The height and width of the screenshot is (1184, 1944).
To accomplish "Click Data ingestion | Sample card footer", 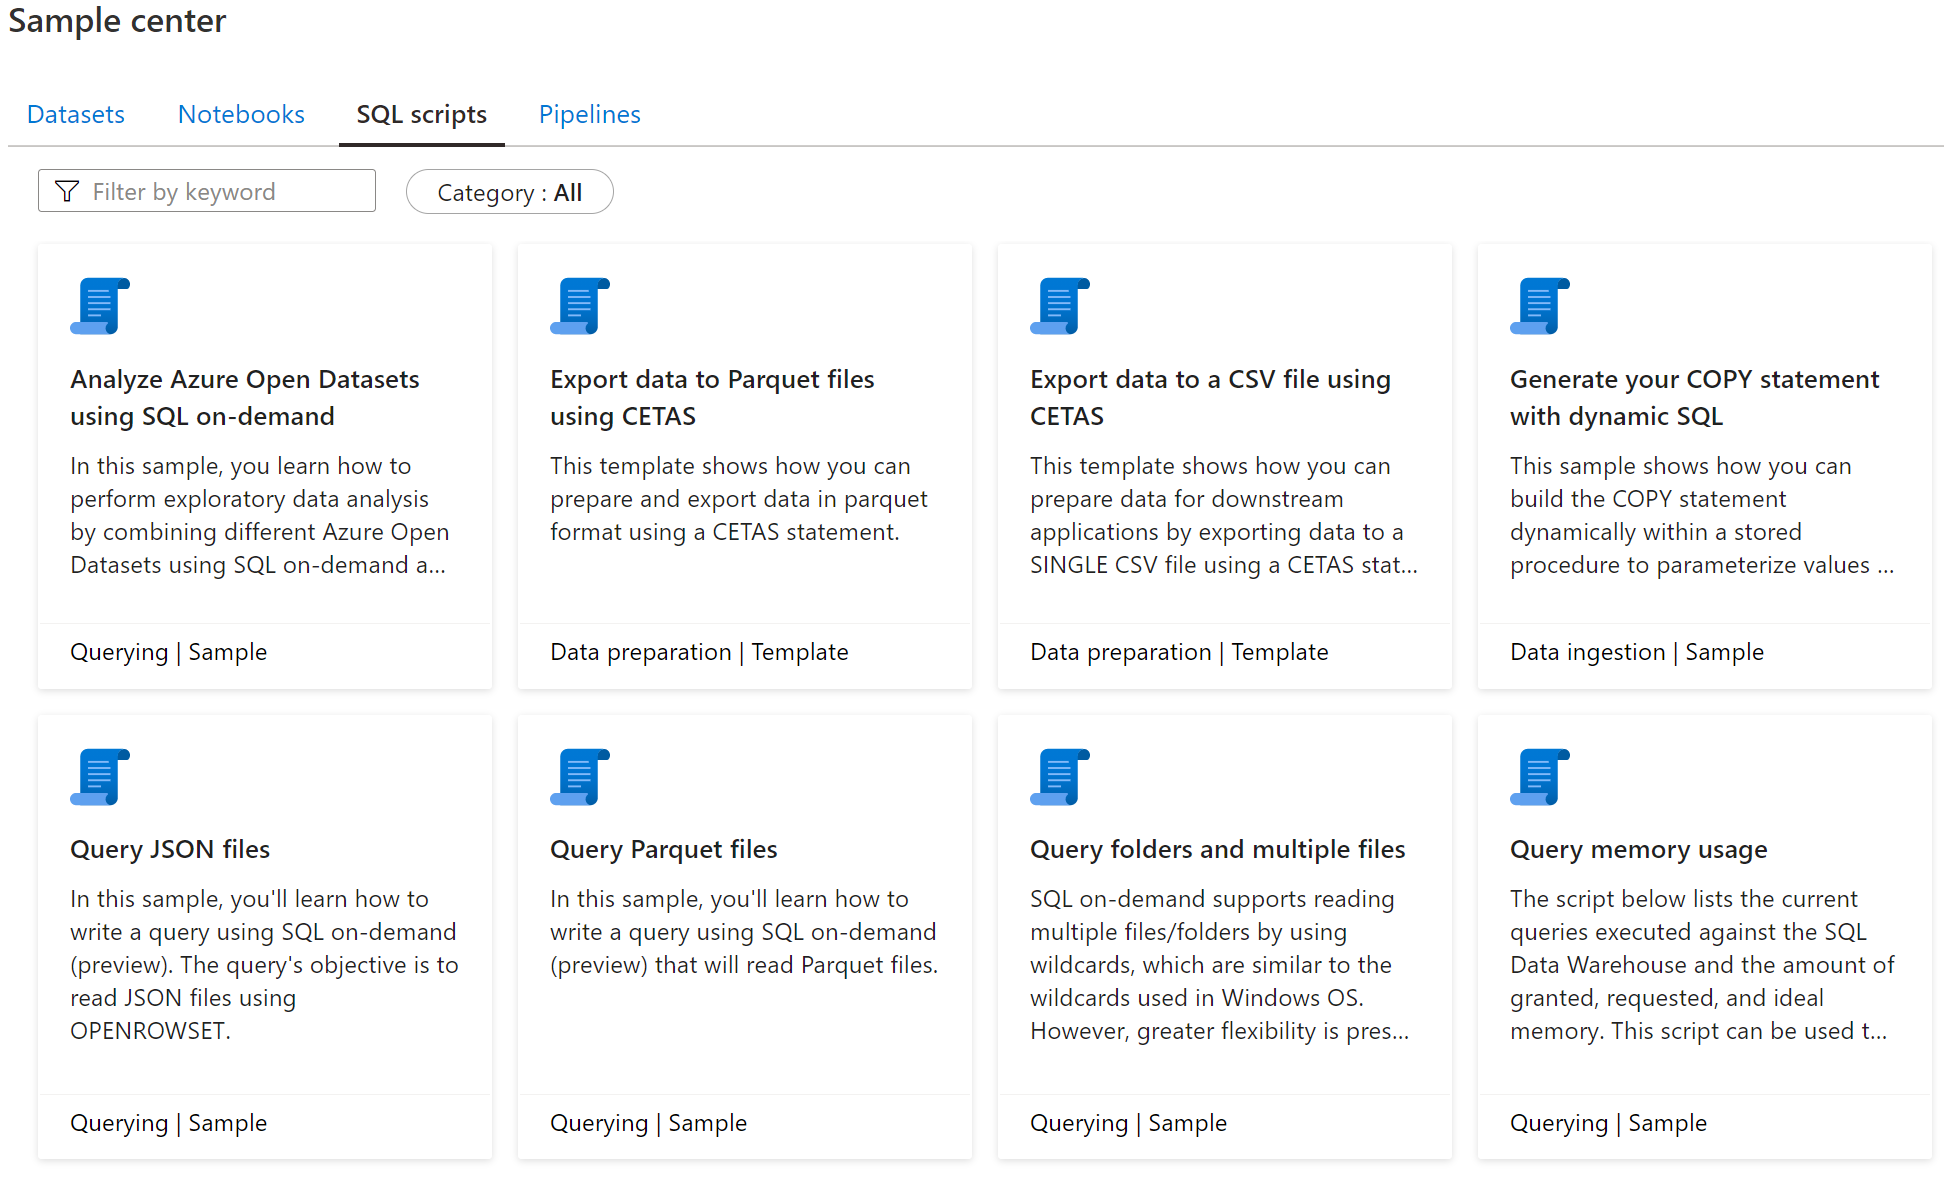I will (1636, 652).
